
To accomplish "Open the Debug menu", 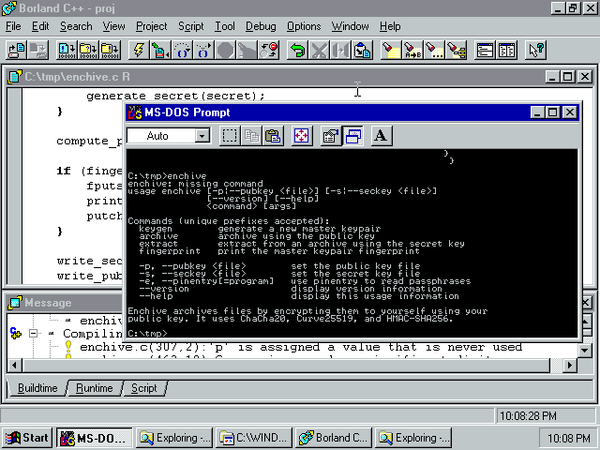I will point(261,26).
